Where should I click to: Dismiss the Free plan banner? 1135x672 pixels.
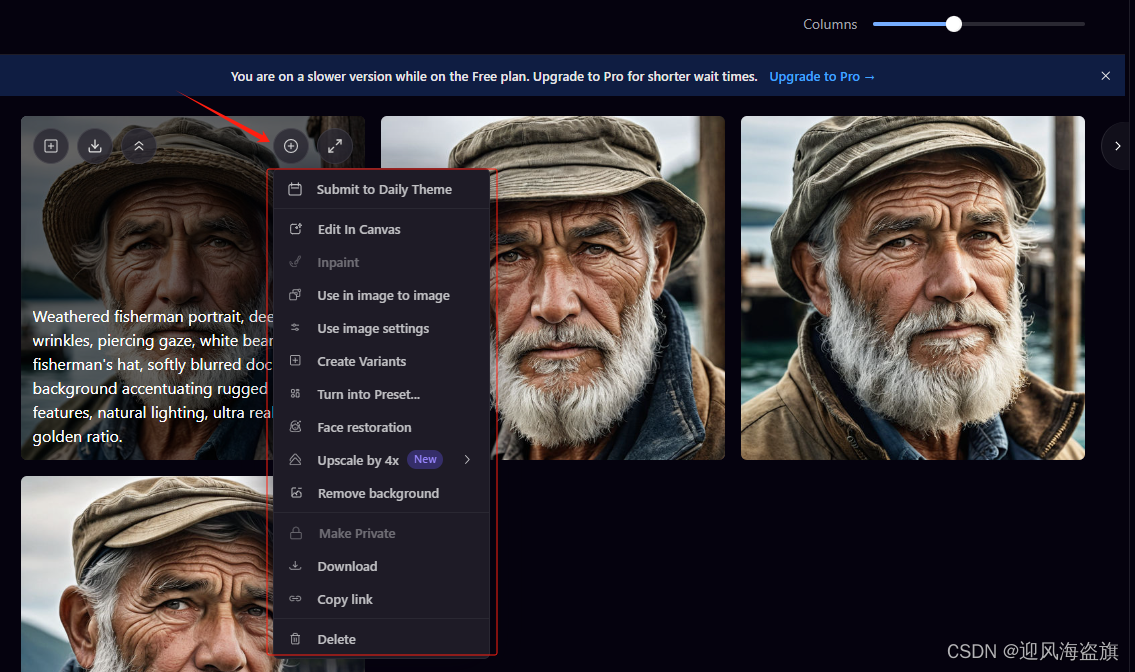(x=1105, y=75)
